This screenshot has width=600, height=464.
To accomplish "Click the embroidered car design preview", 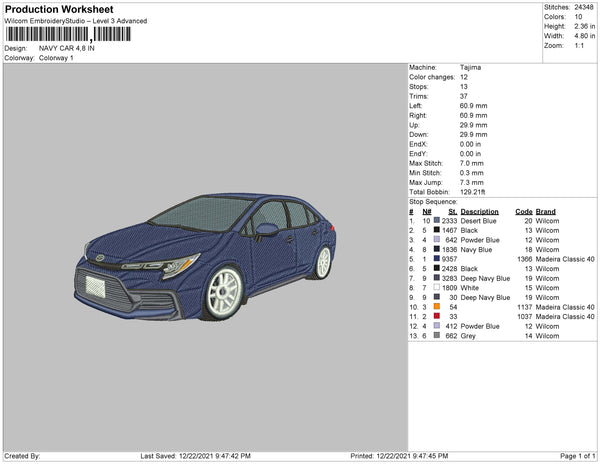I will click(205, 255).
